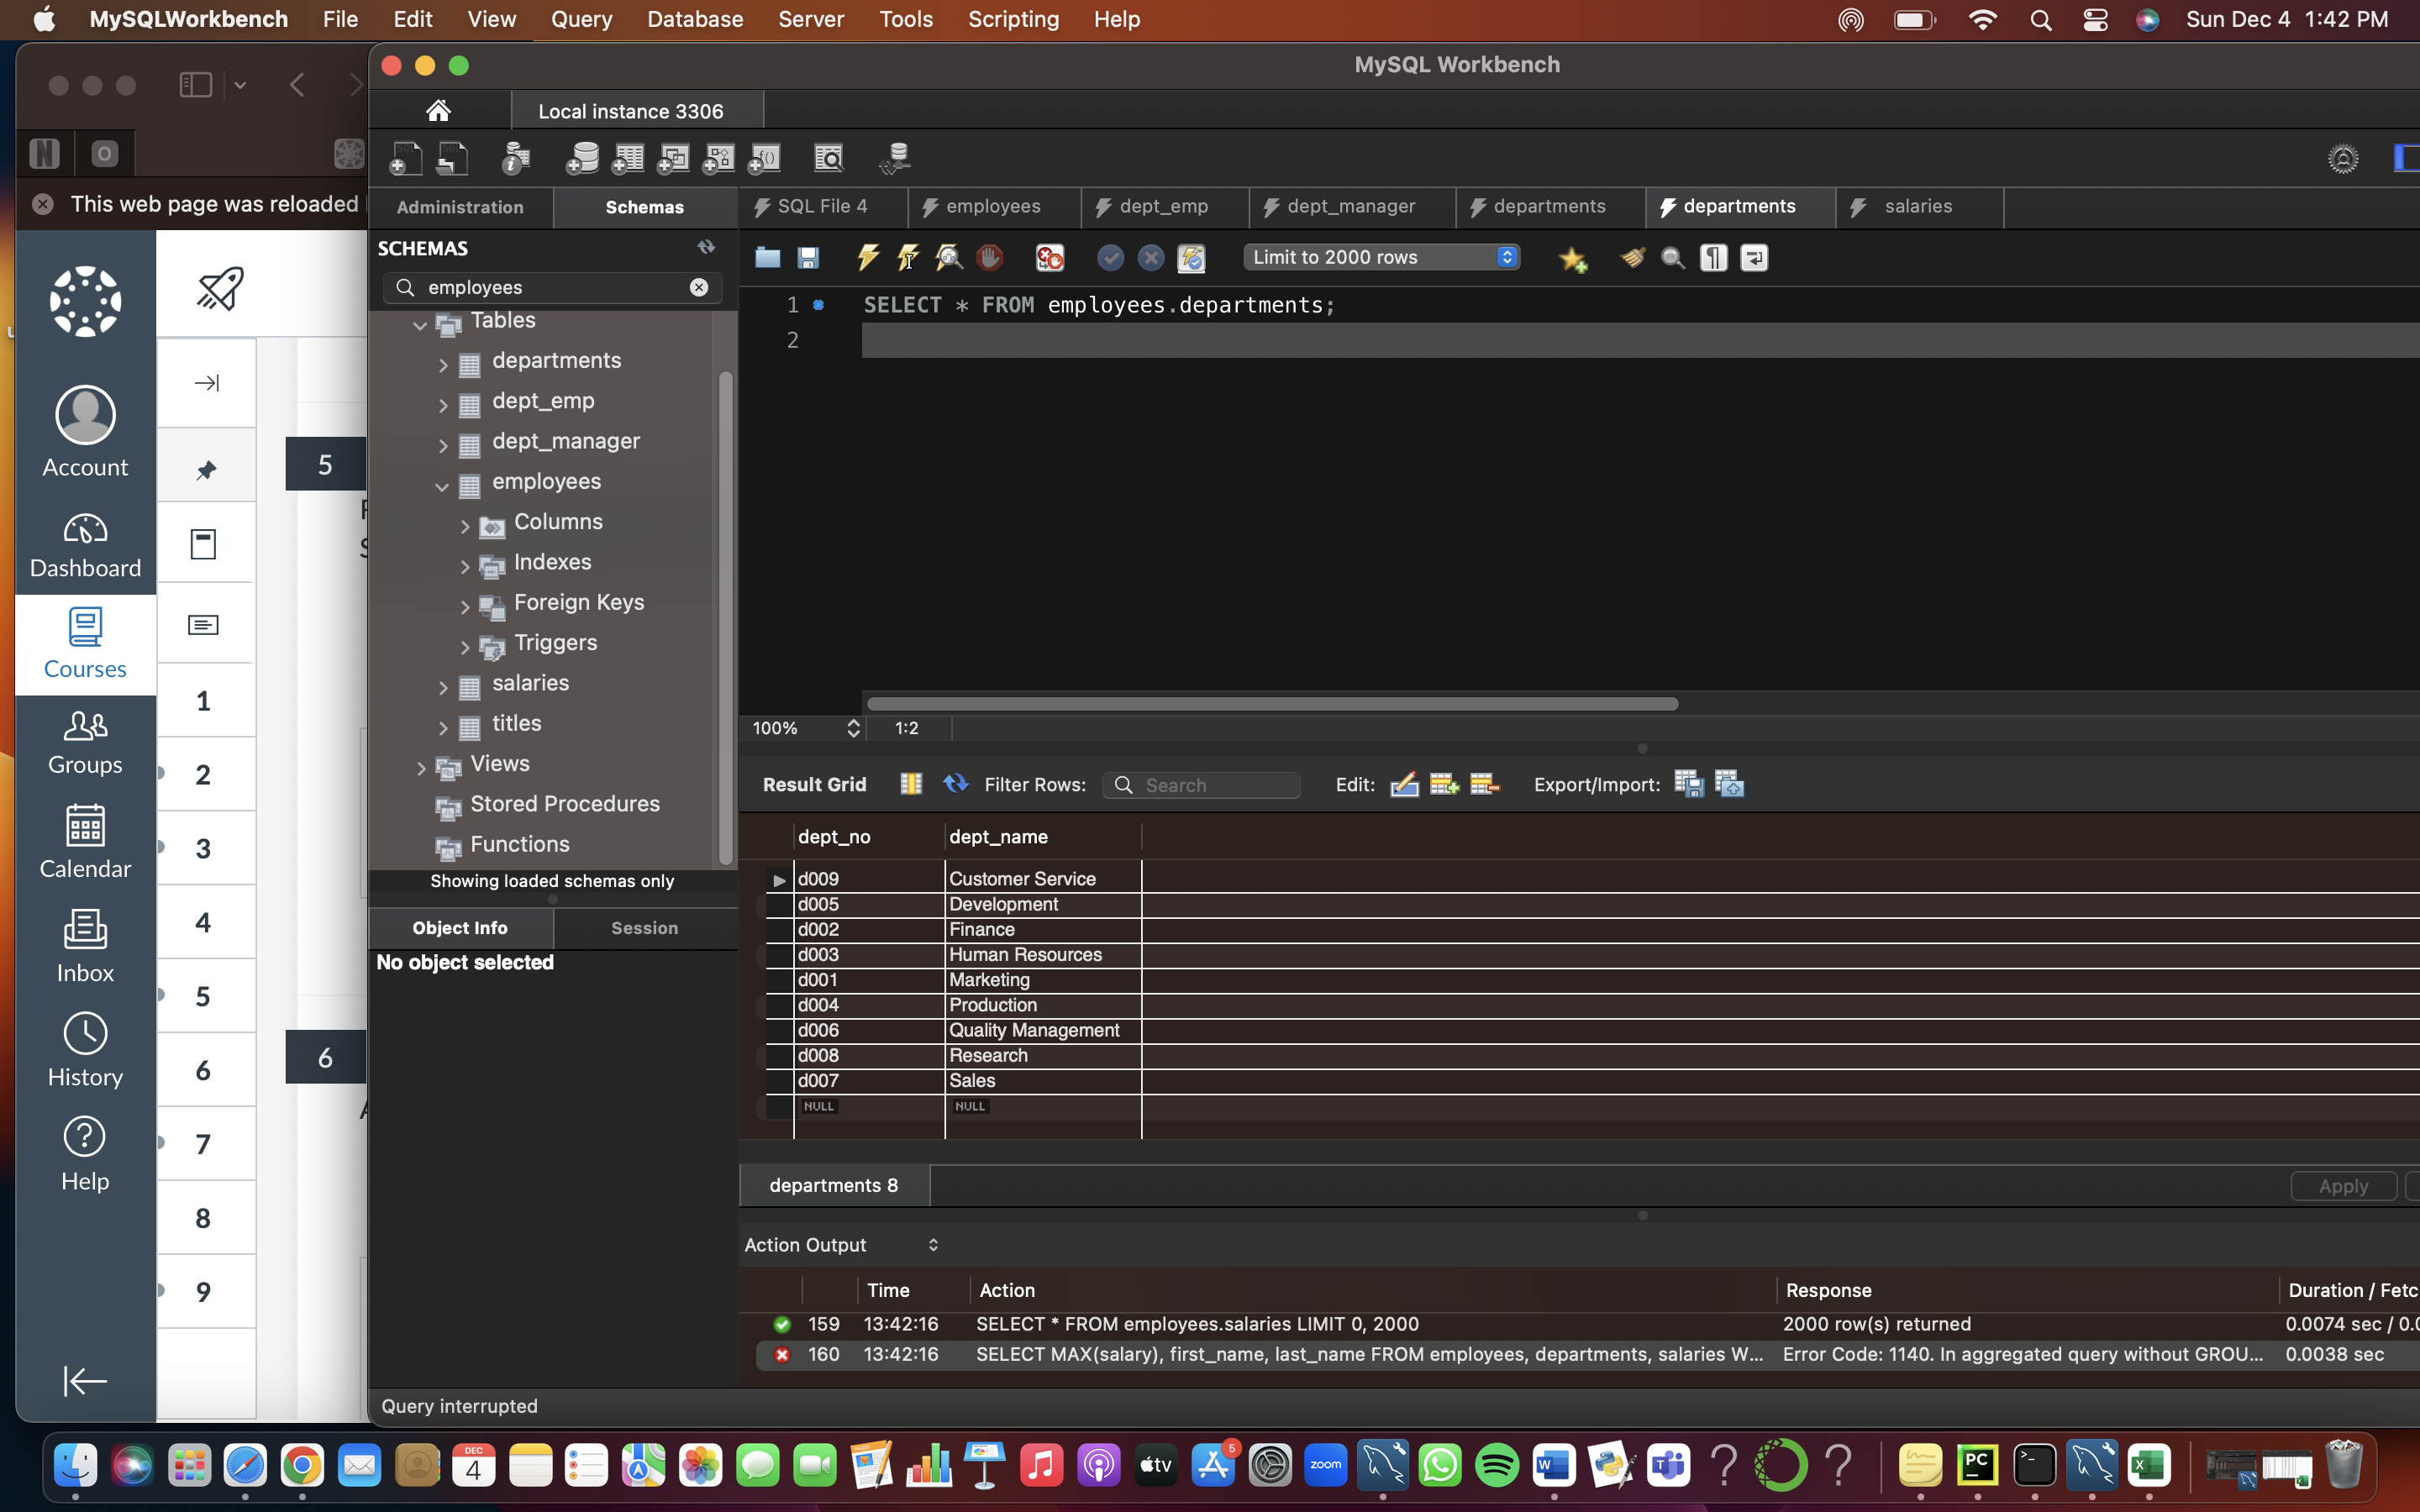The image size is (2420, 1512).
Task: Switch to the Administration tab
Action: [460, 207]
